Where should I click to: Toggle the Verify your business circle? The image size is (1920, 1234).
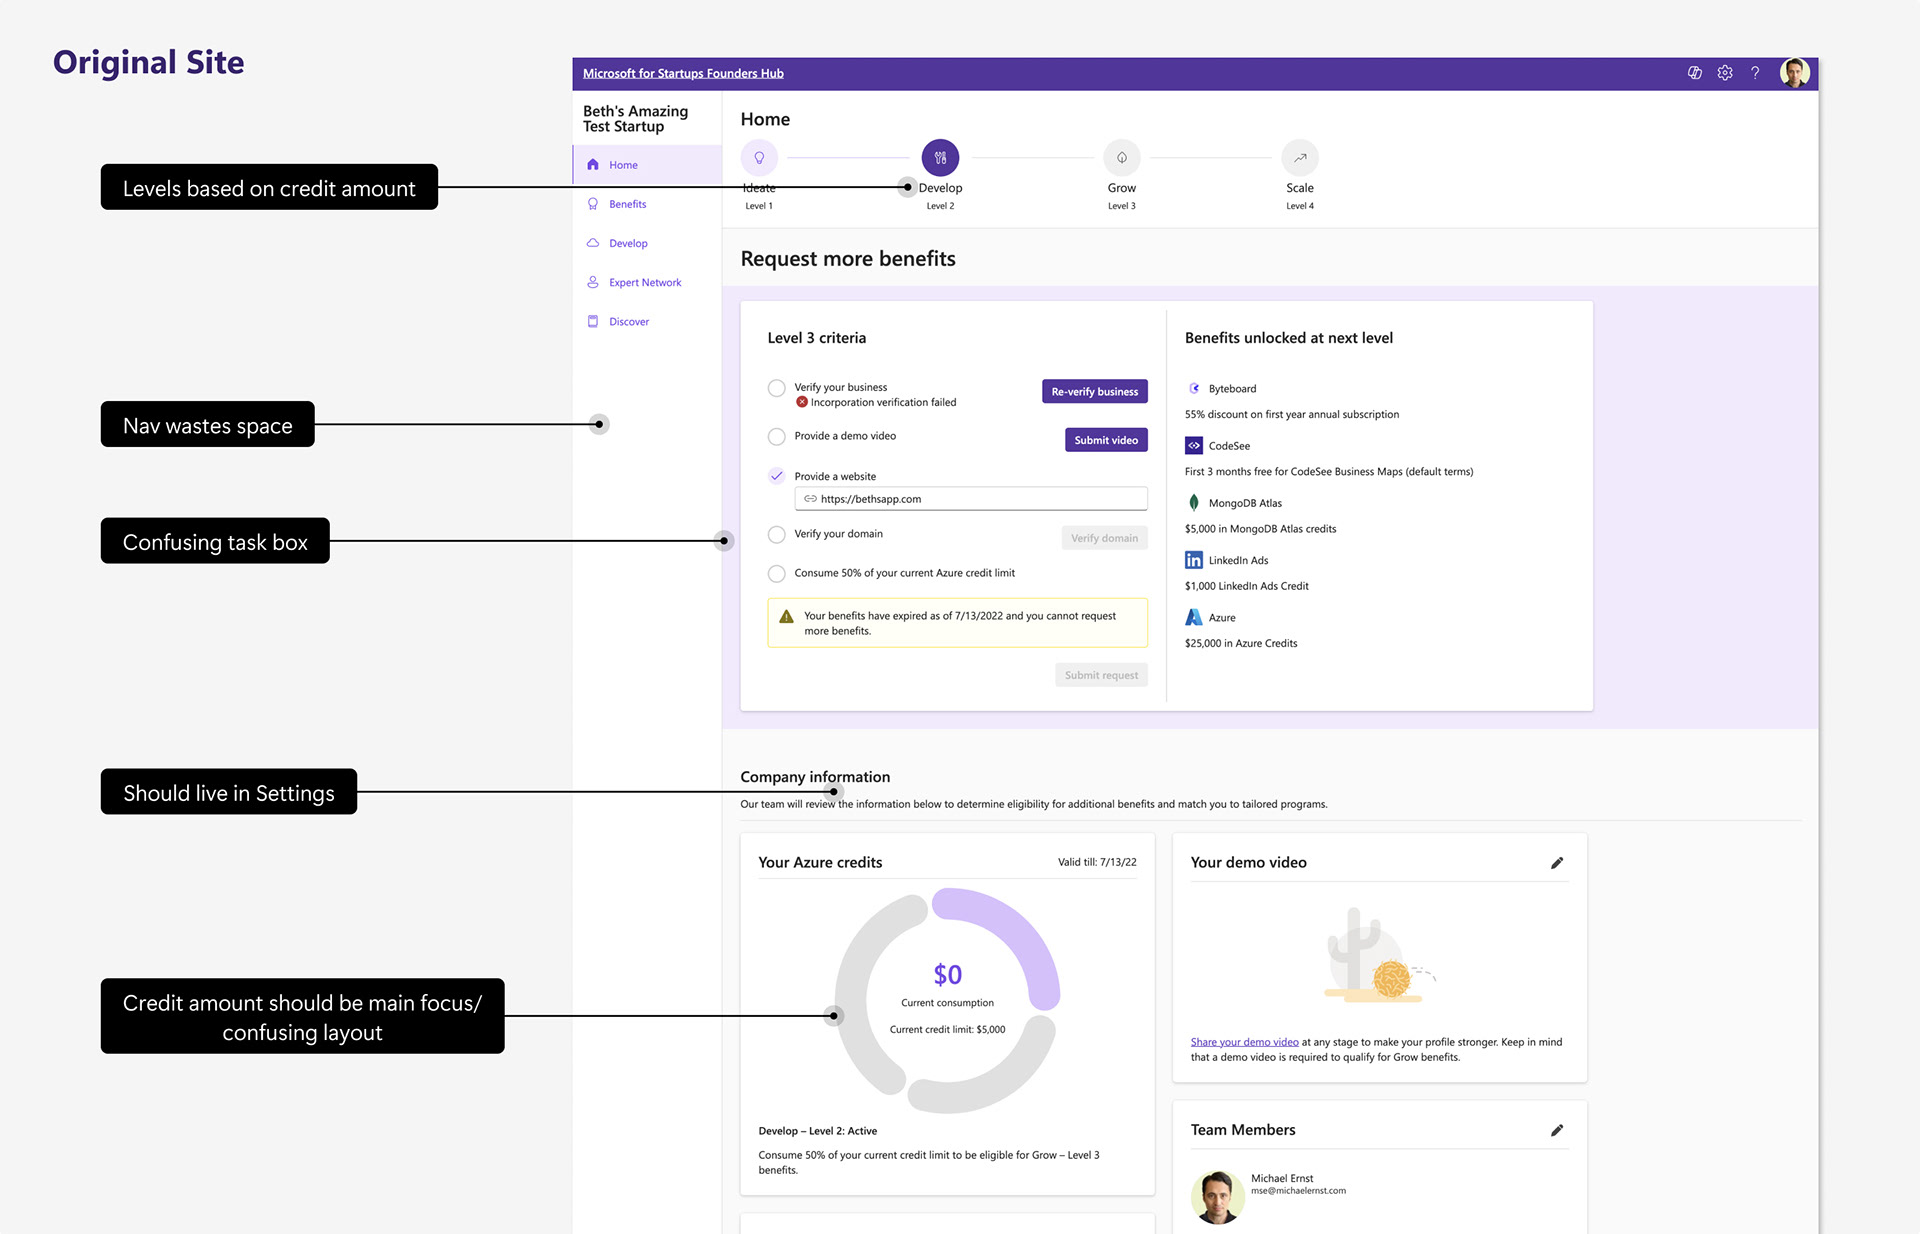(x=776, y=388)
